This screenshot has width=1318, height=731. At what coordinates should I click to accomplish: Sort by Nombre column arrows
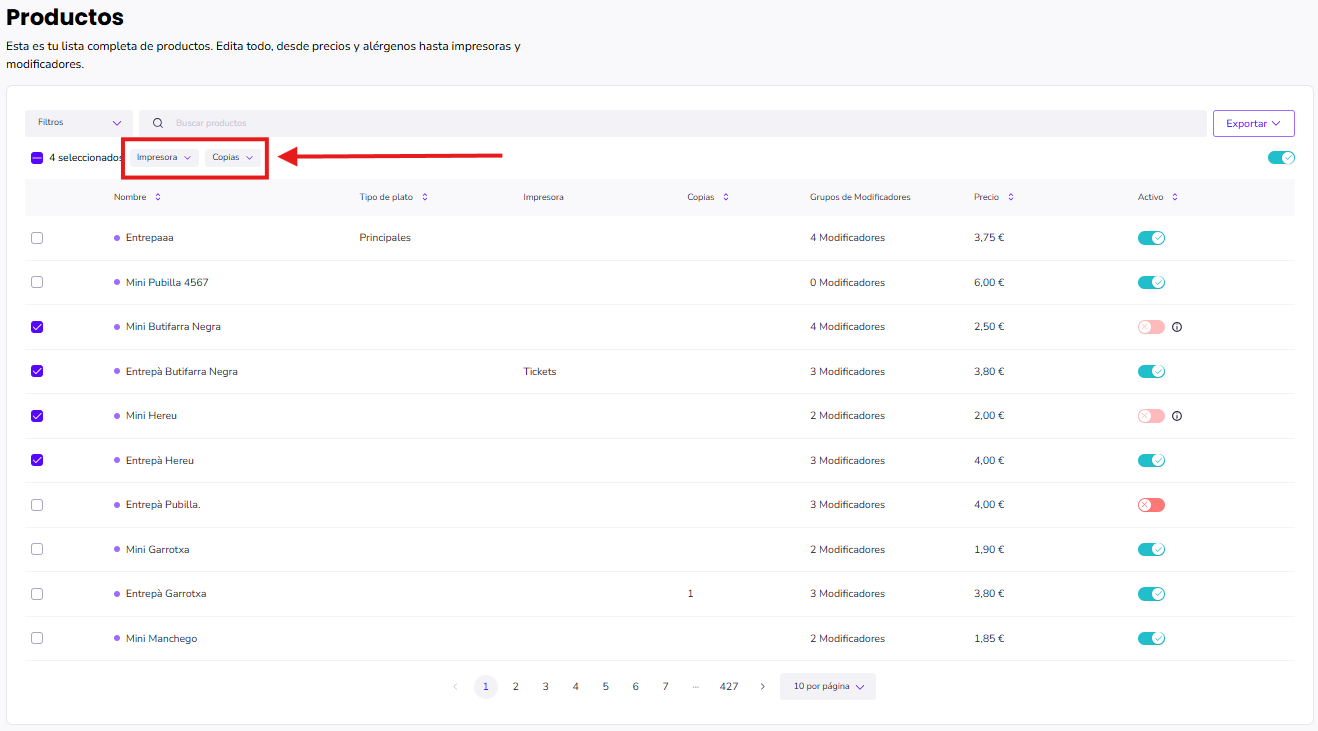(x=158, y=197)
